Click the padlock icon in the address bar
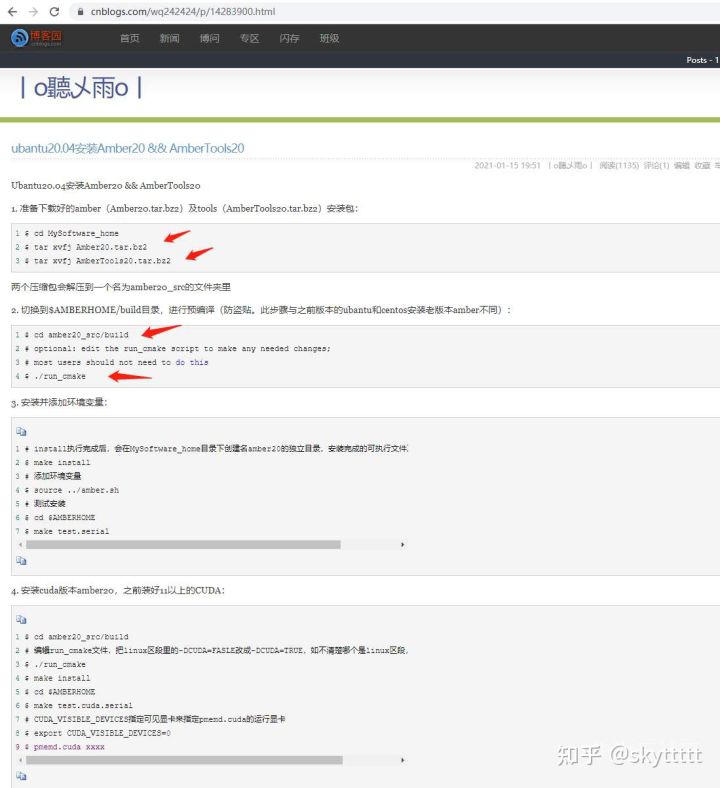 click(x=80, y=12)
